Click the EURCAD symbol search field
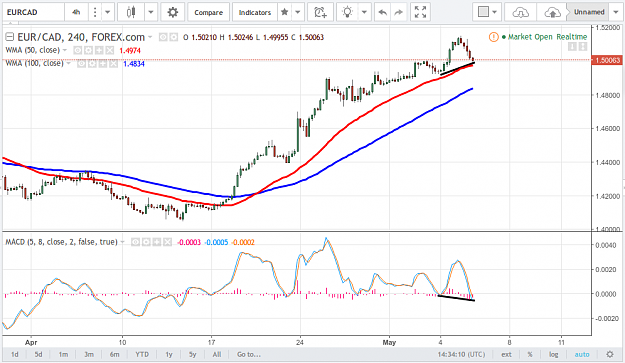 (33, 12)
